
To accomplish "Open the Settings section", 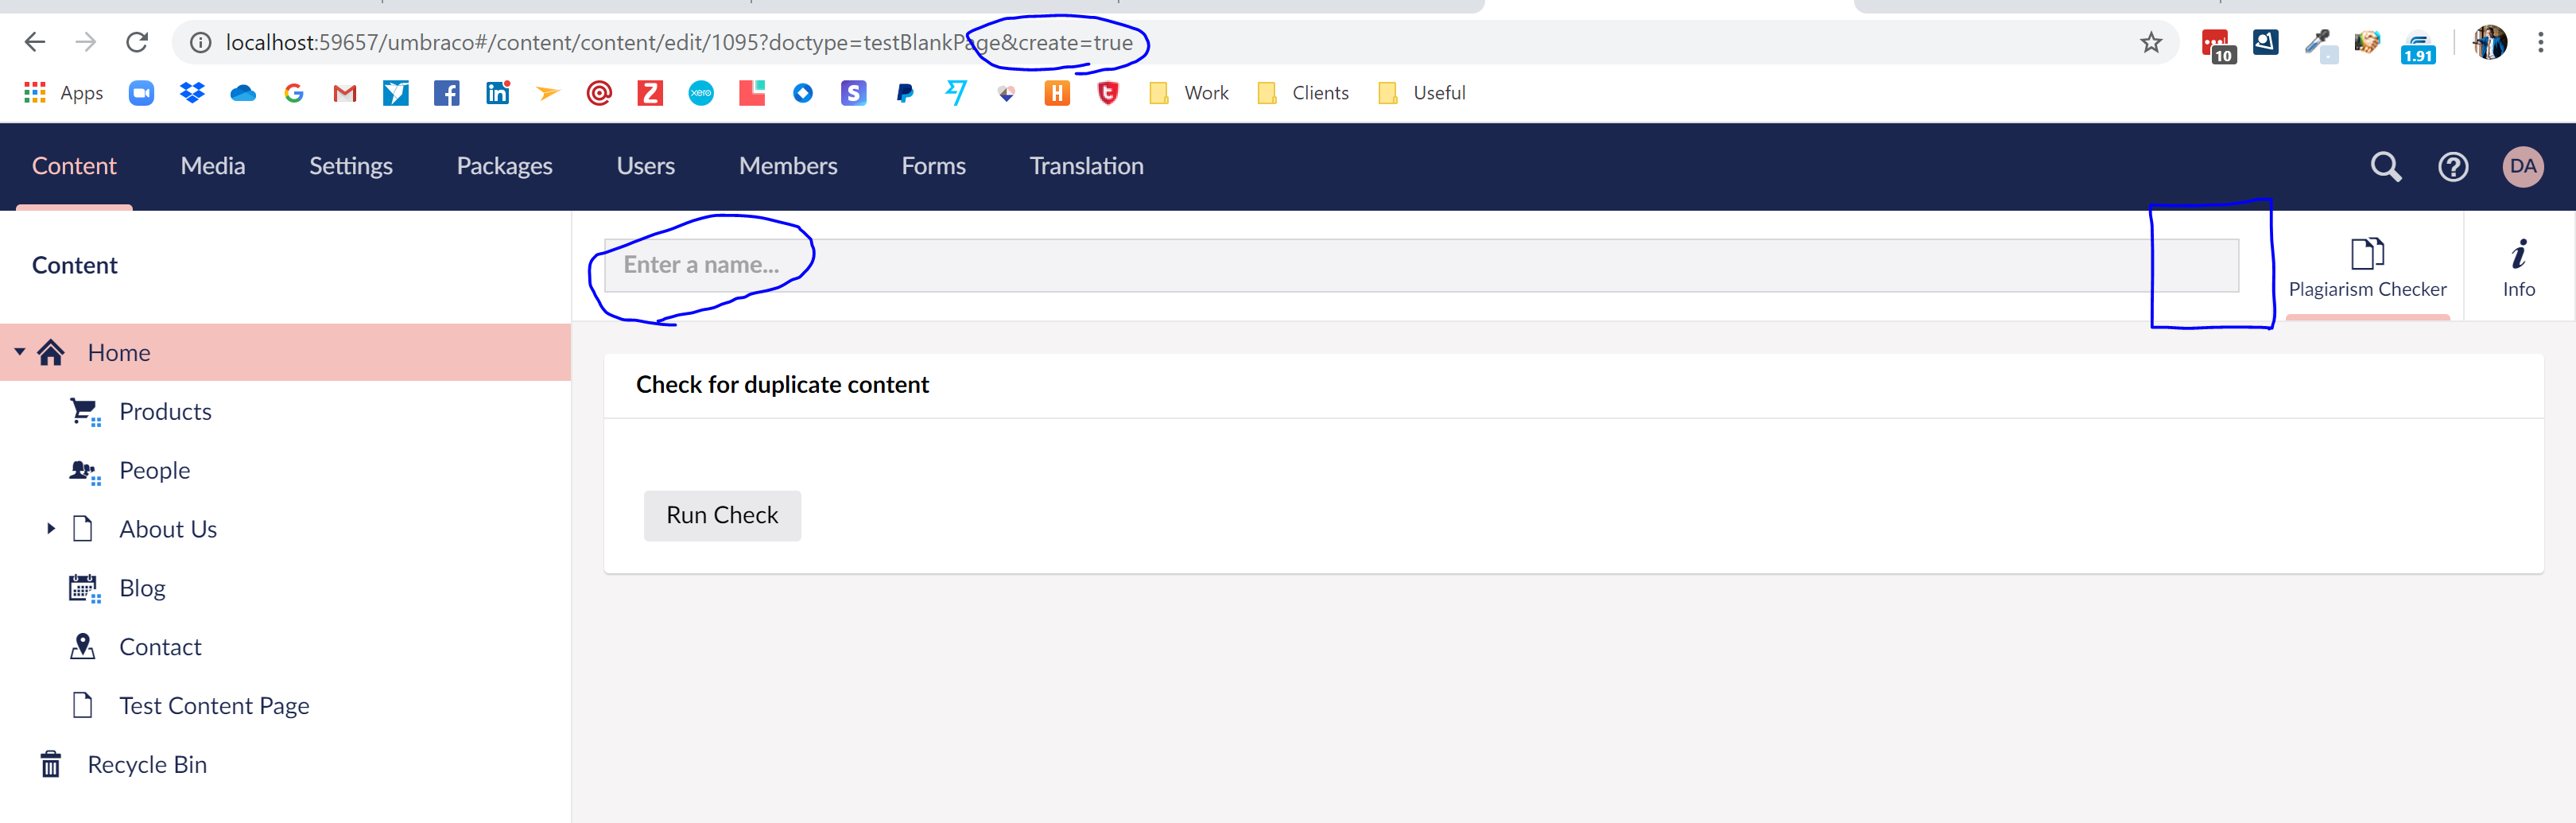I will [350, 166].
